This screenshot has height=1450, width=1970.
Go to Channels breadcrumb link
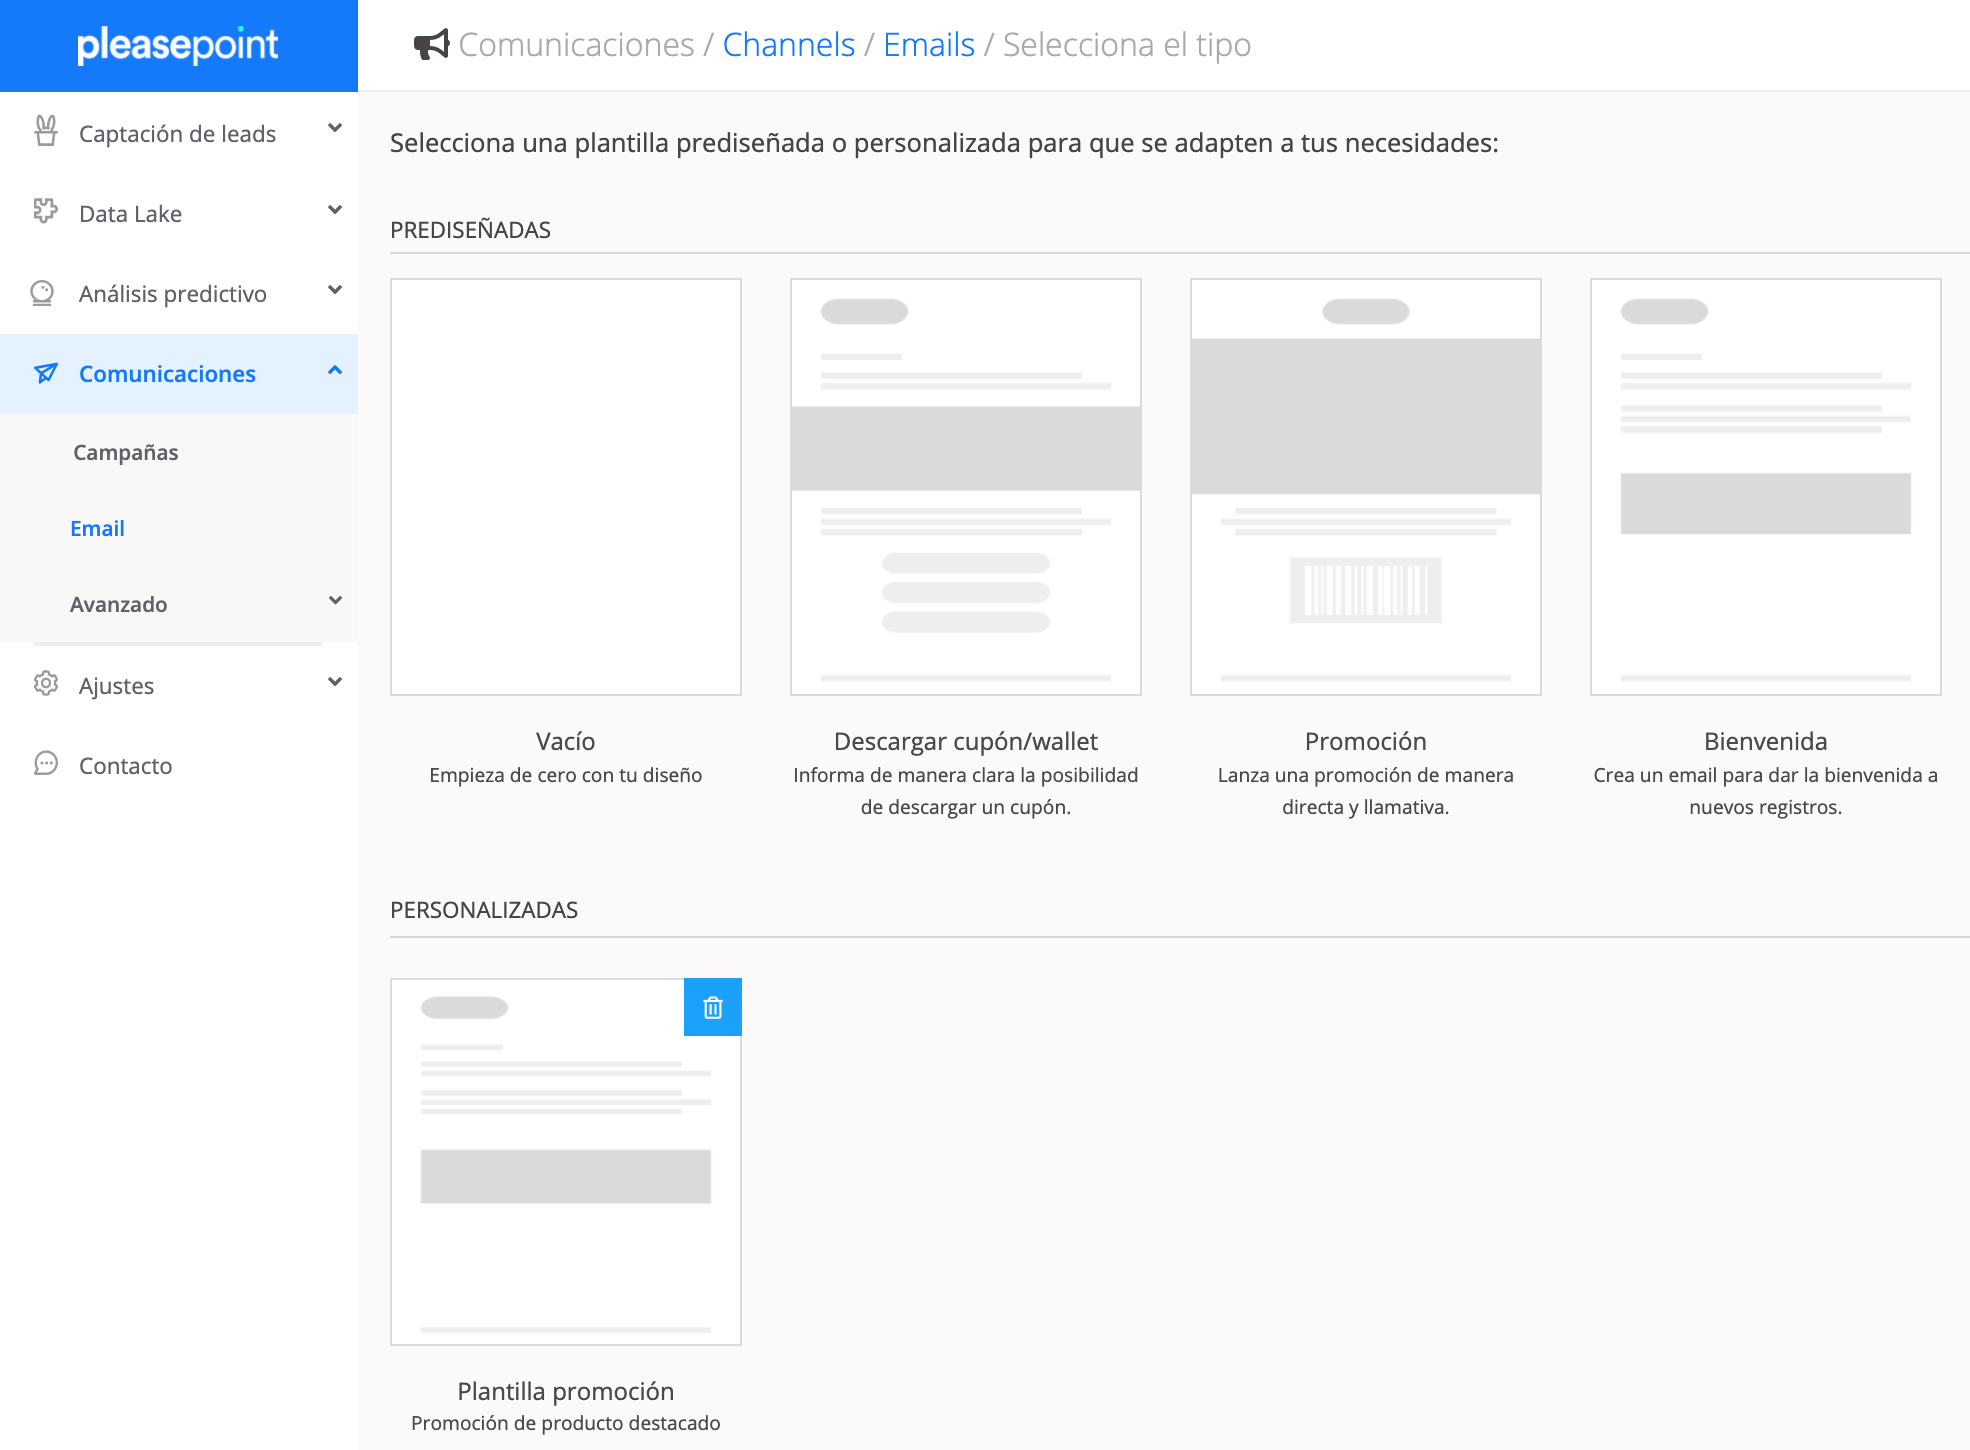788,45
